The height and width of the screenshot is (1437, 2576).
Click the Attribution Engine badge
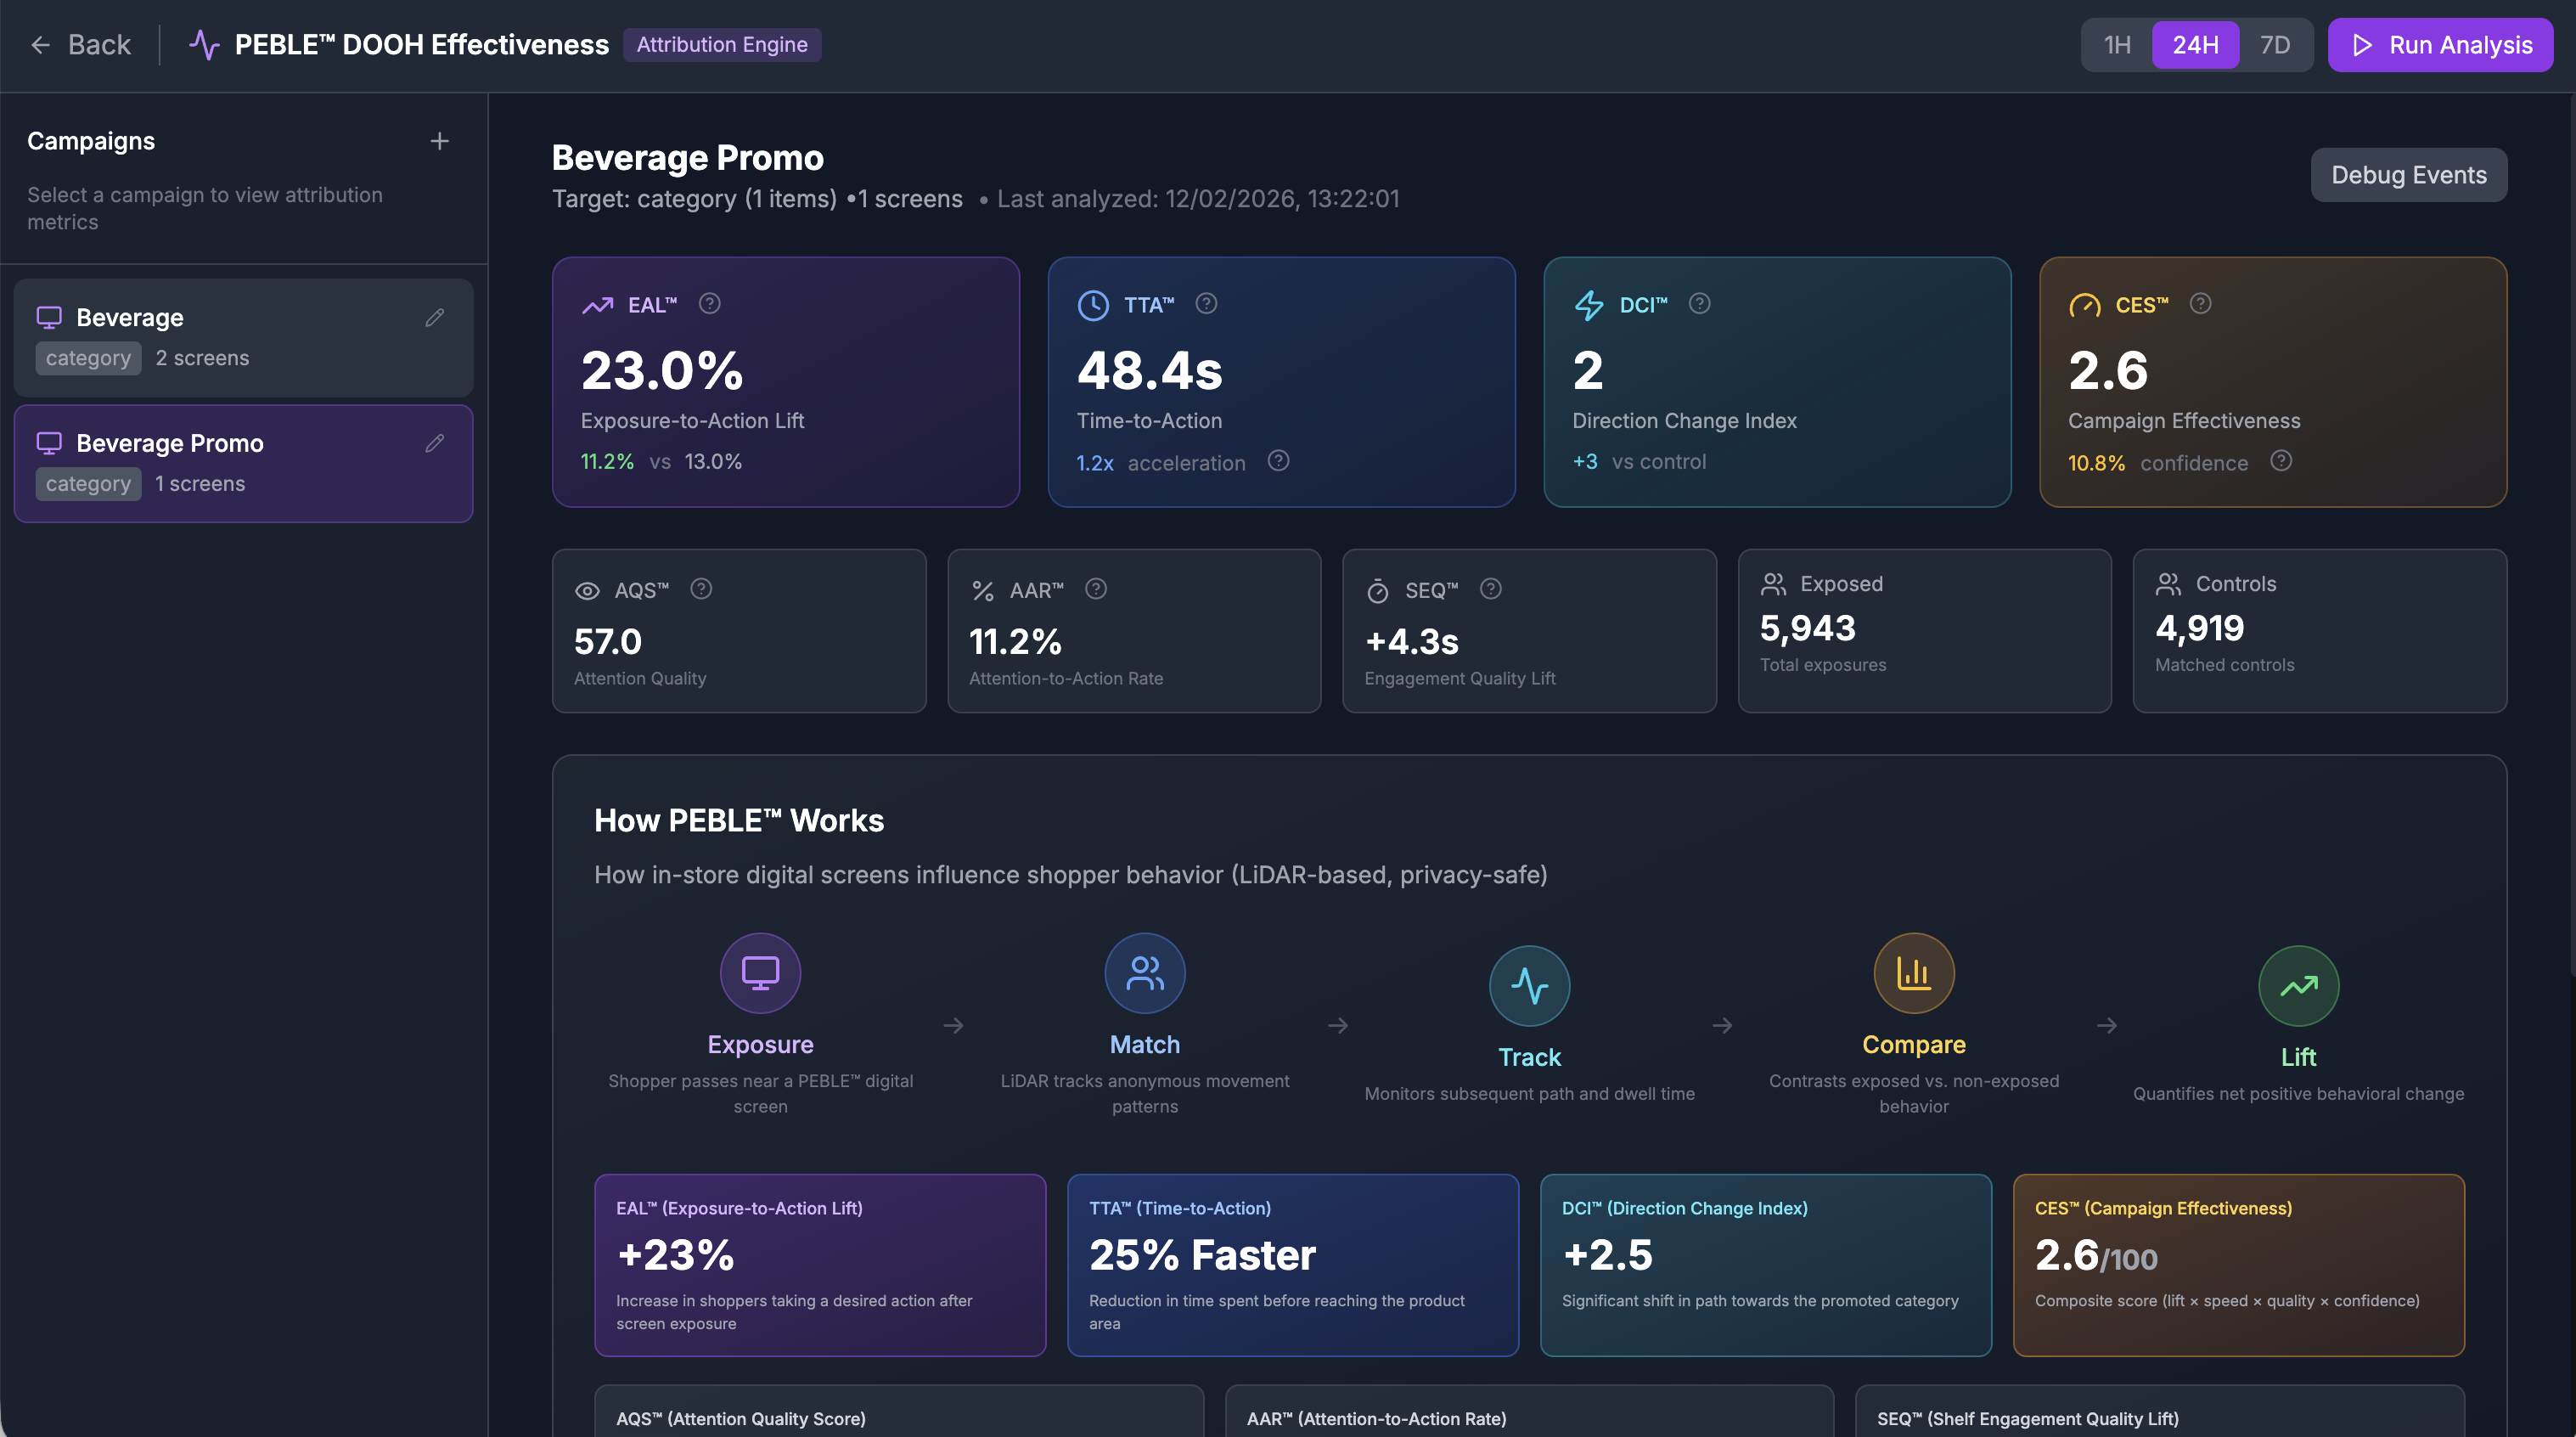[x=722, y=44]
